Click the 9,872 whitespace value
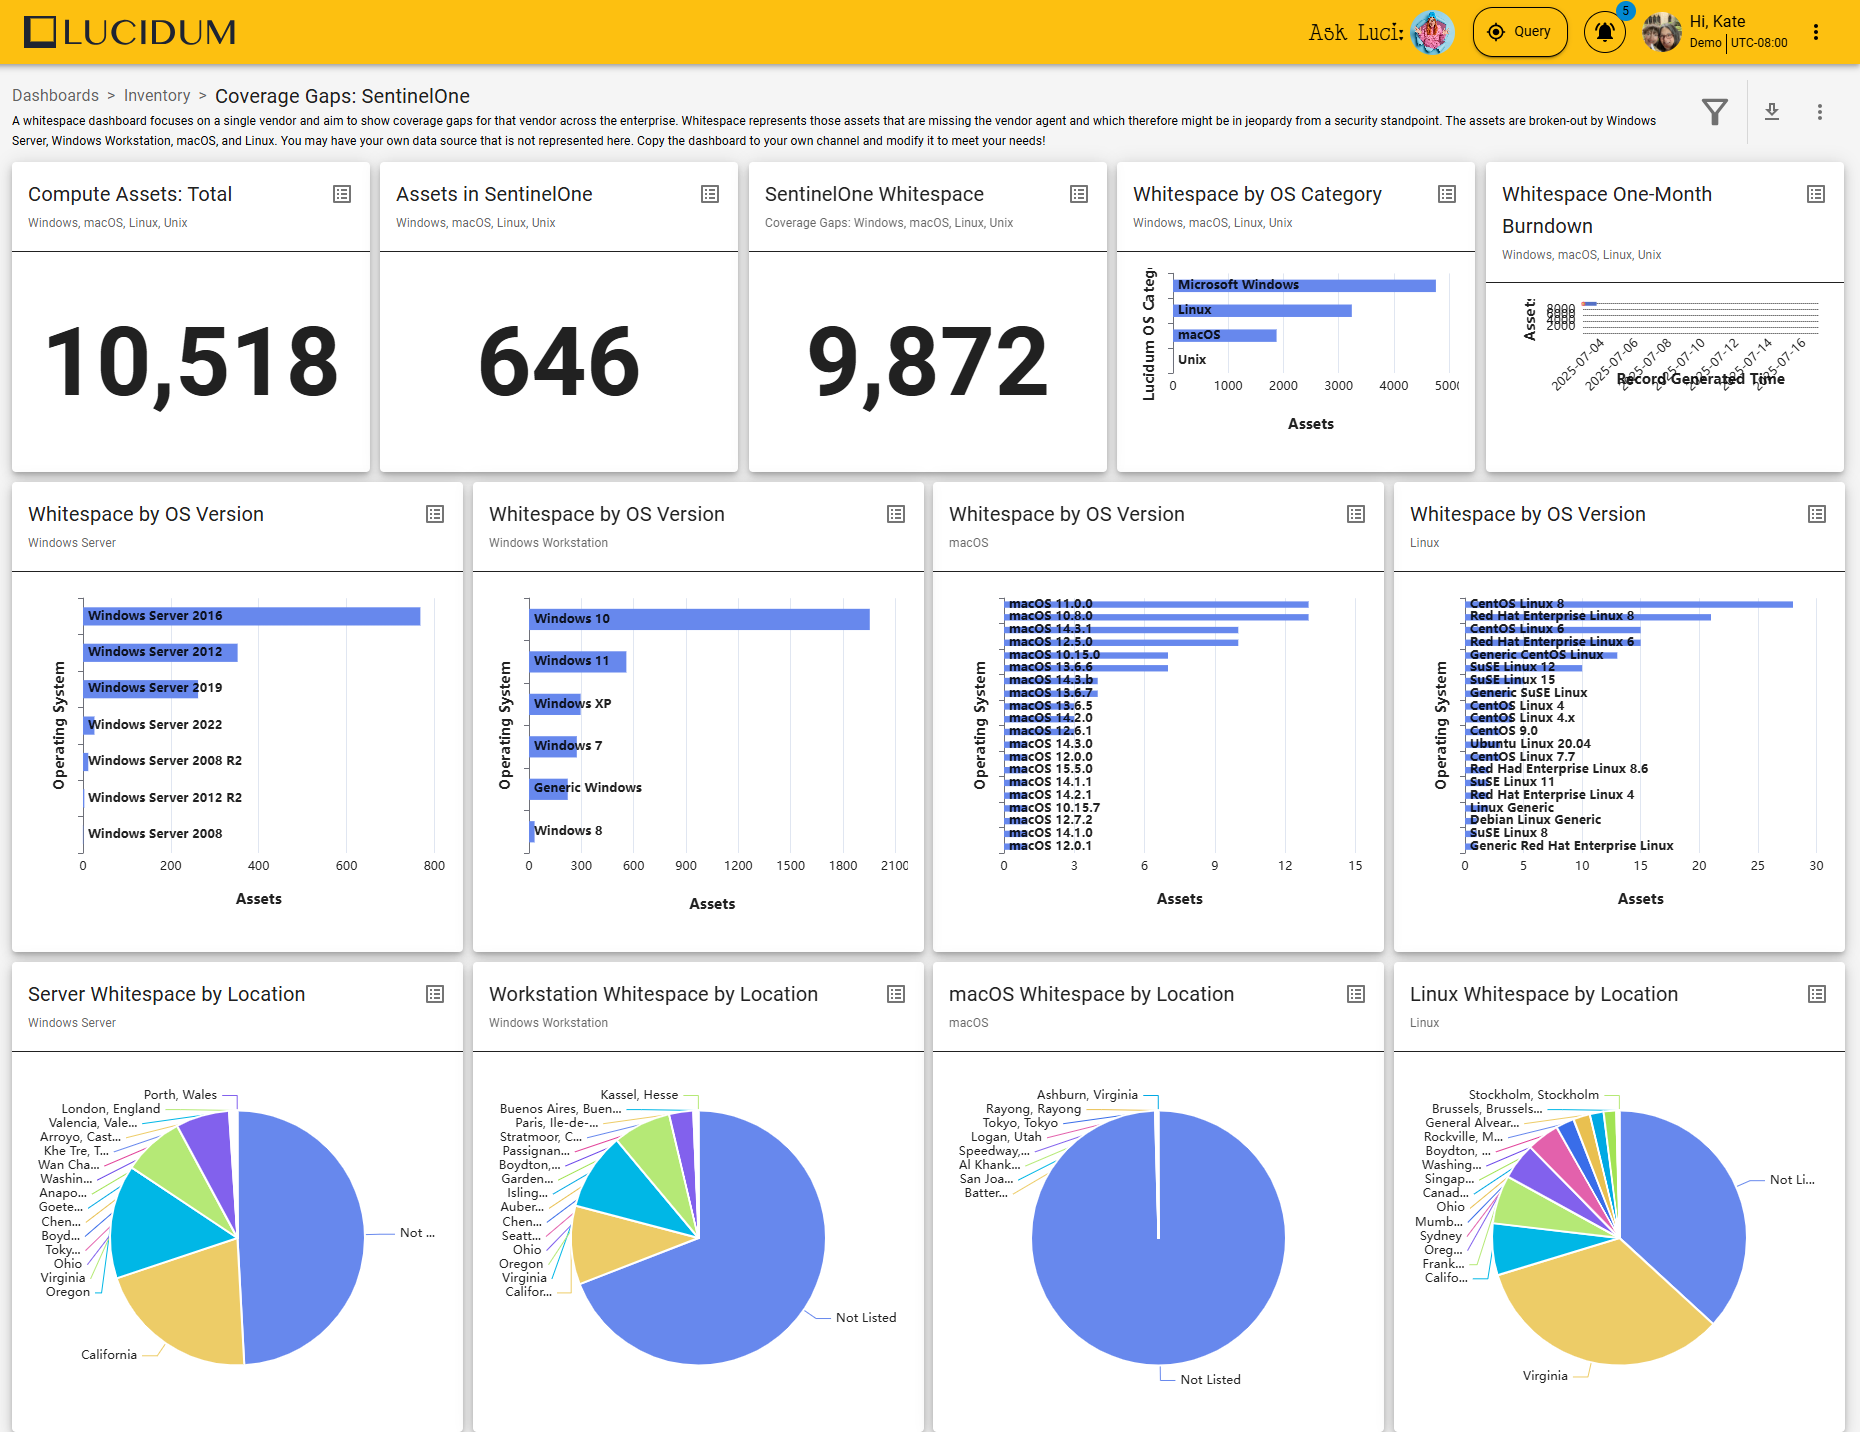 927,362
